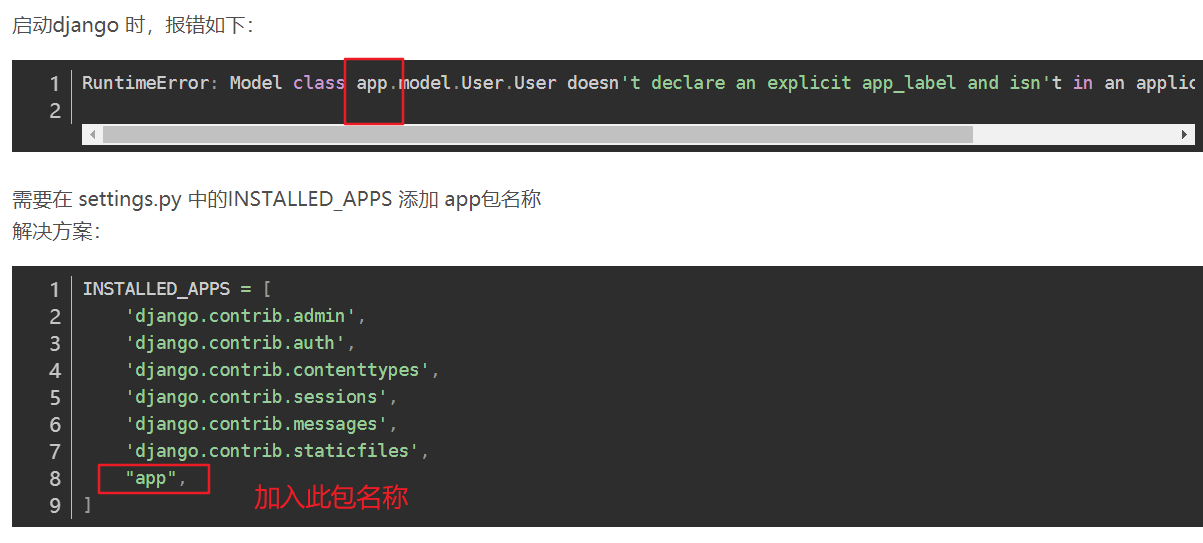The image size is (1203, 543).
Task: Click the 启动django 时 intro sentence
Action: (132, 25)
